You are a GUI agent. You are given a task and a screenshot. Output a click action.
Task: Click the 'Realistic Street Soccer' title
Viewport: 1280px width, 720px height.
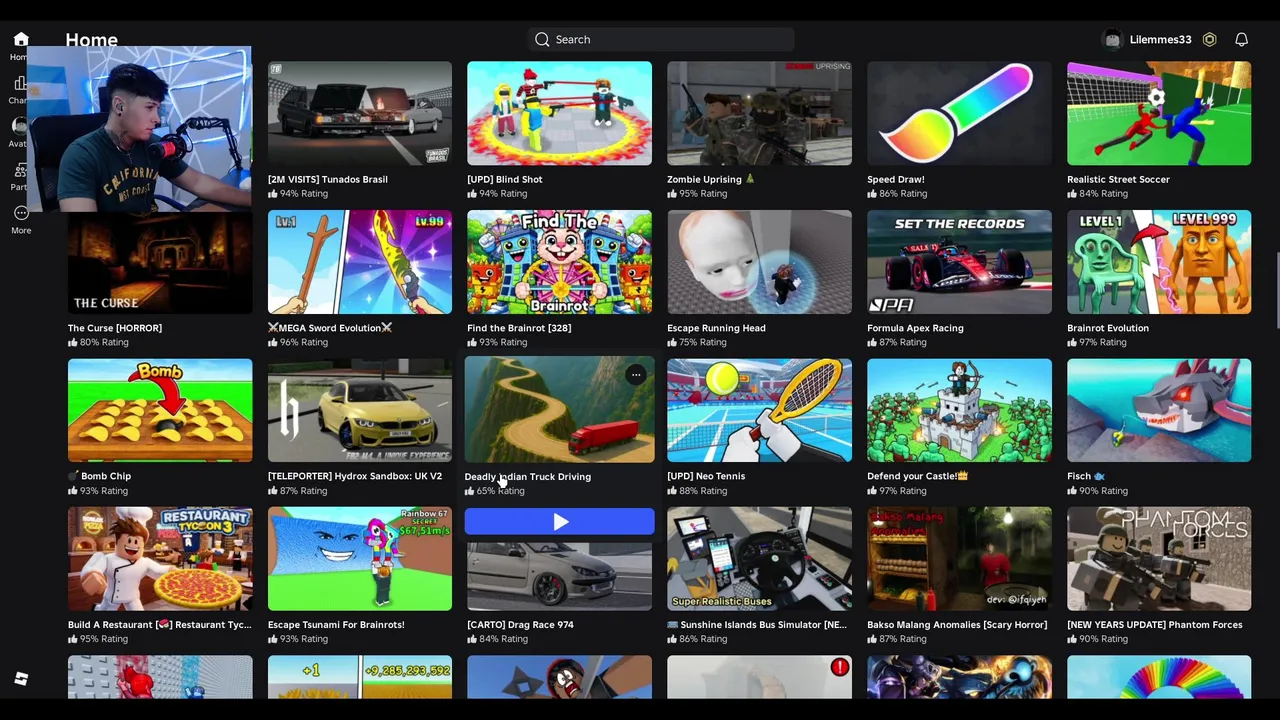[1118, 180]
